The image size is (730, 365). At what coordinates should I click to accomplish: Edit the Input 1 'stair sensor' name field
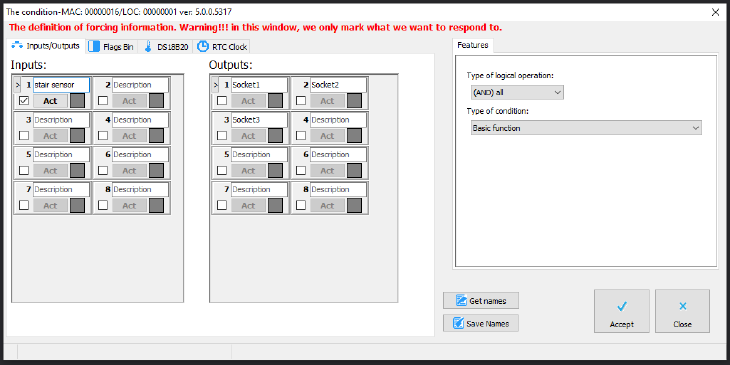point(61,85)
